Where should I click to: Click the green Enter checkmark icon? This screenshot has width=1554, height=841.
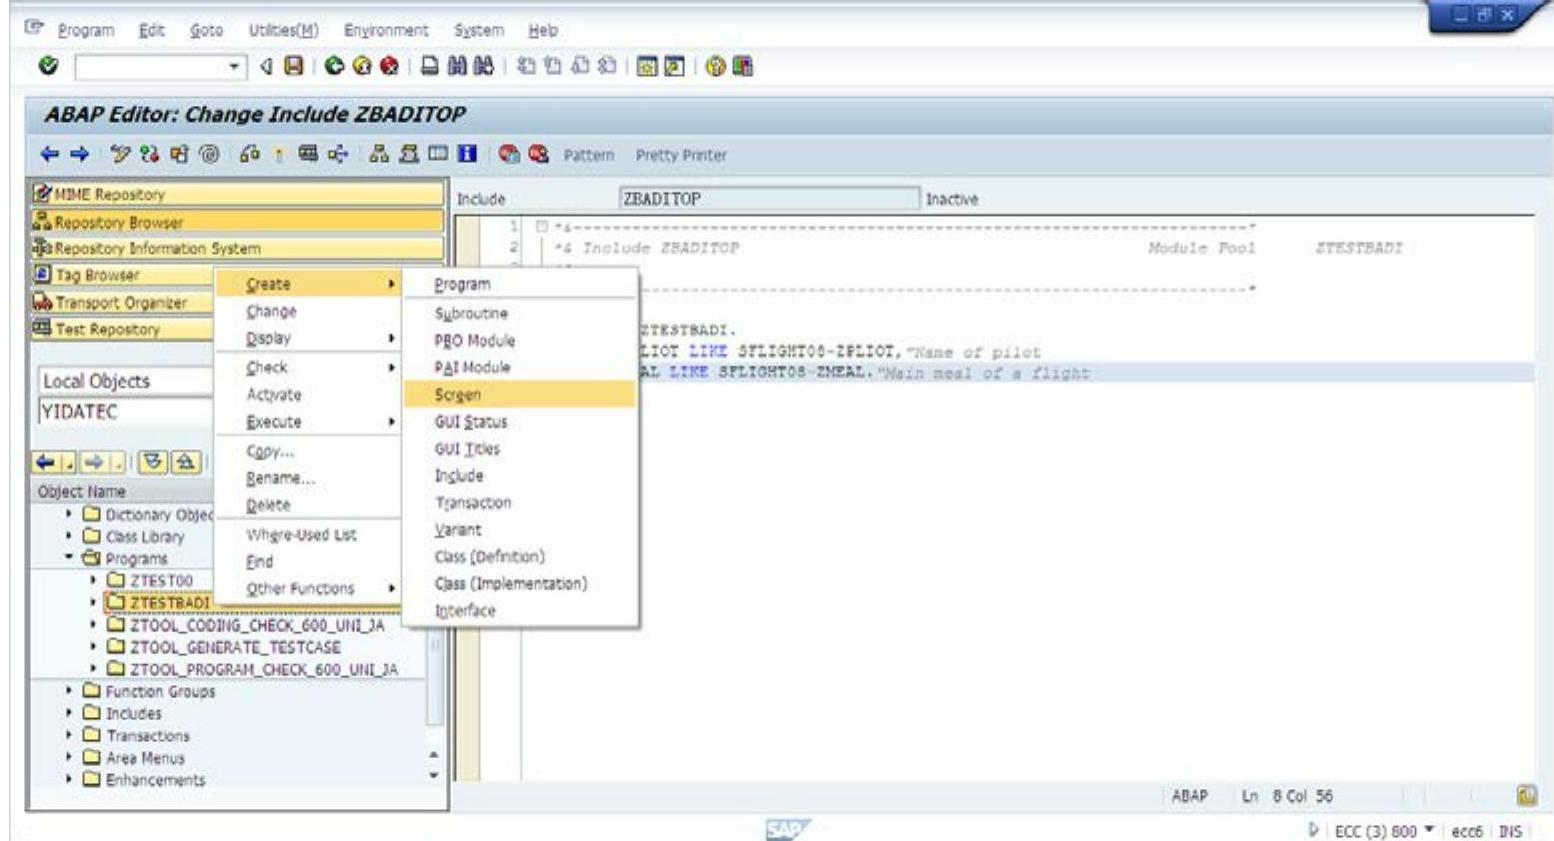point(47,66)
